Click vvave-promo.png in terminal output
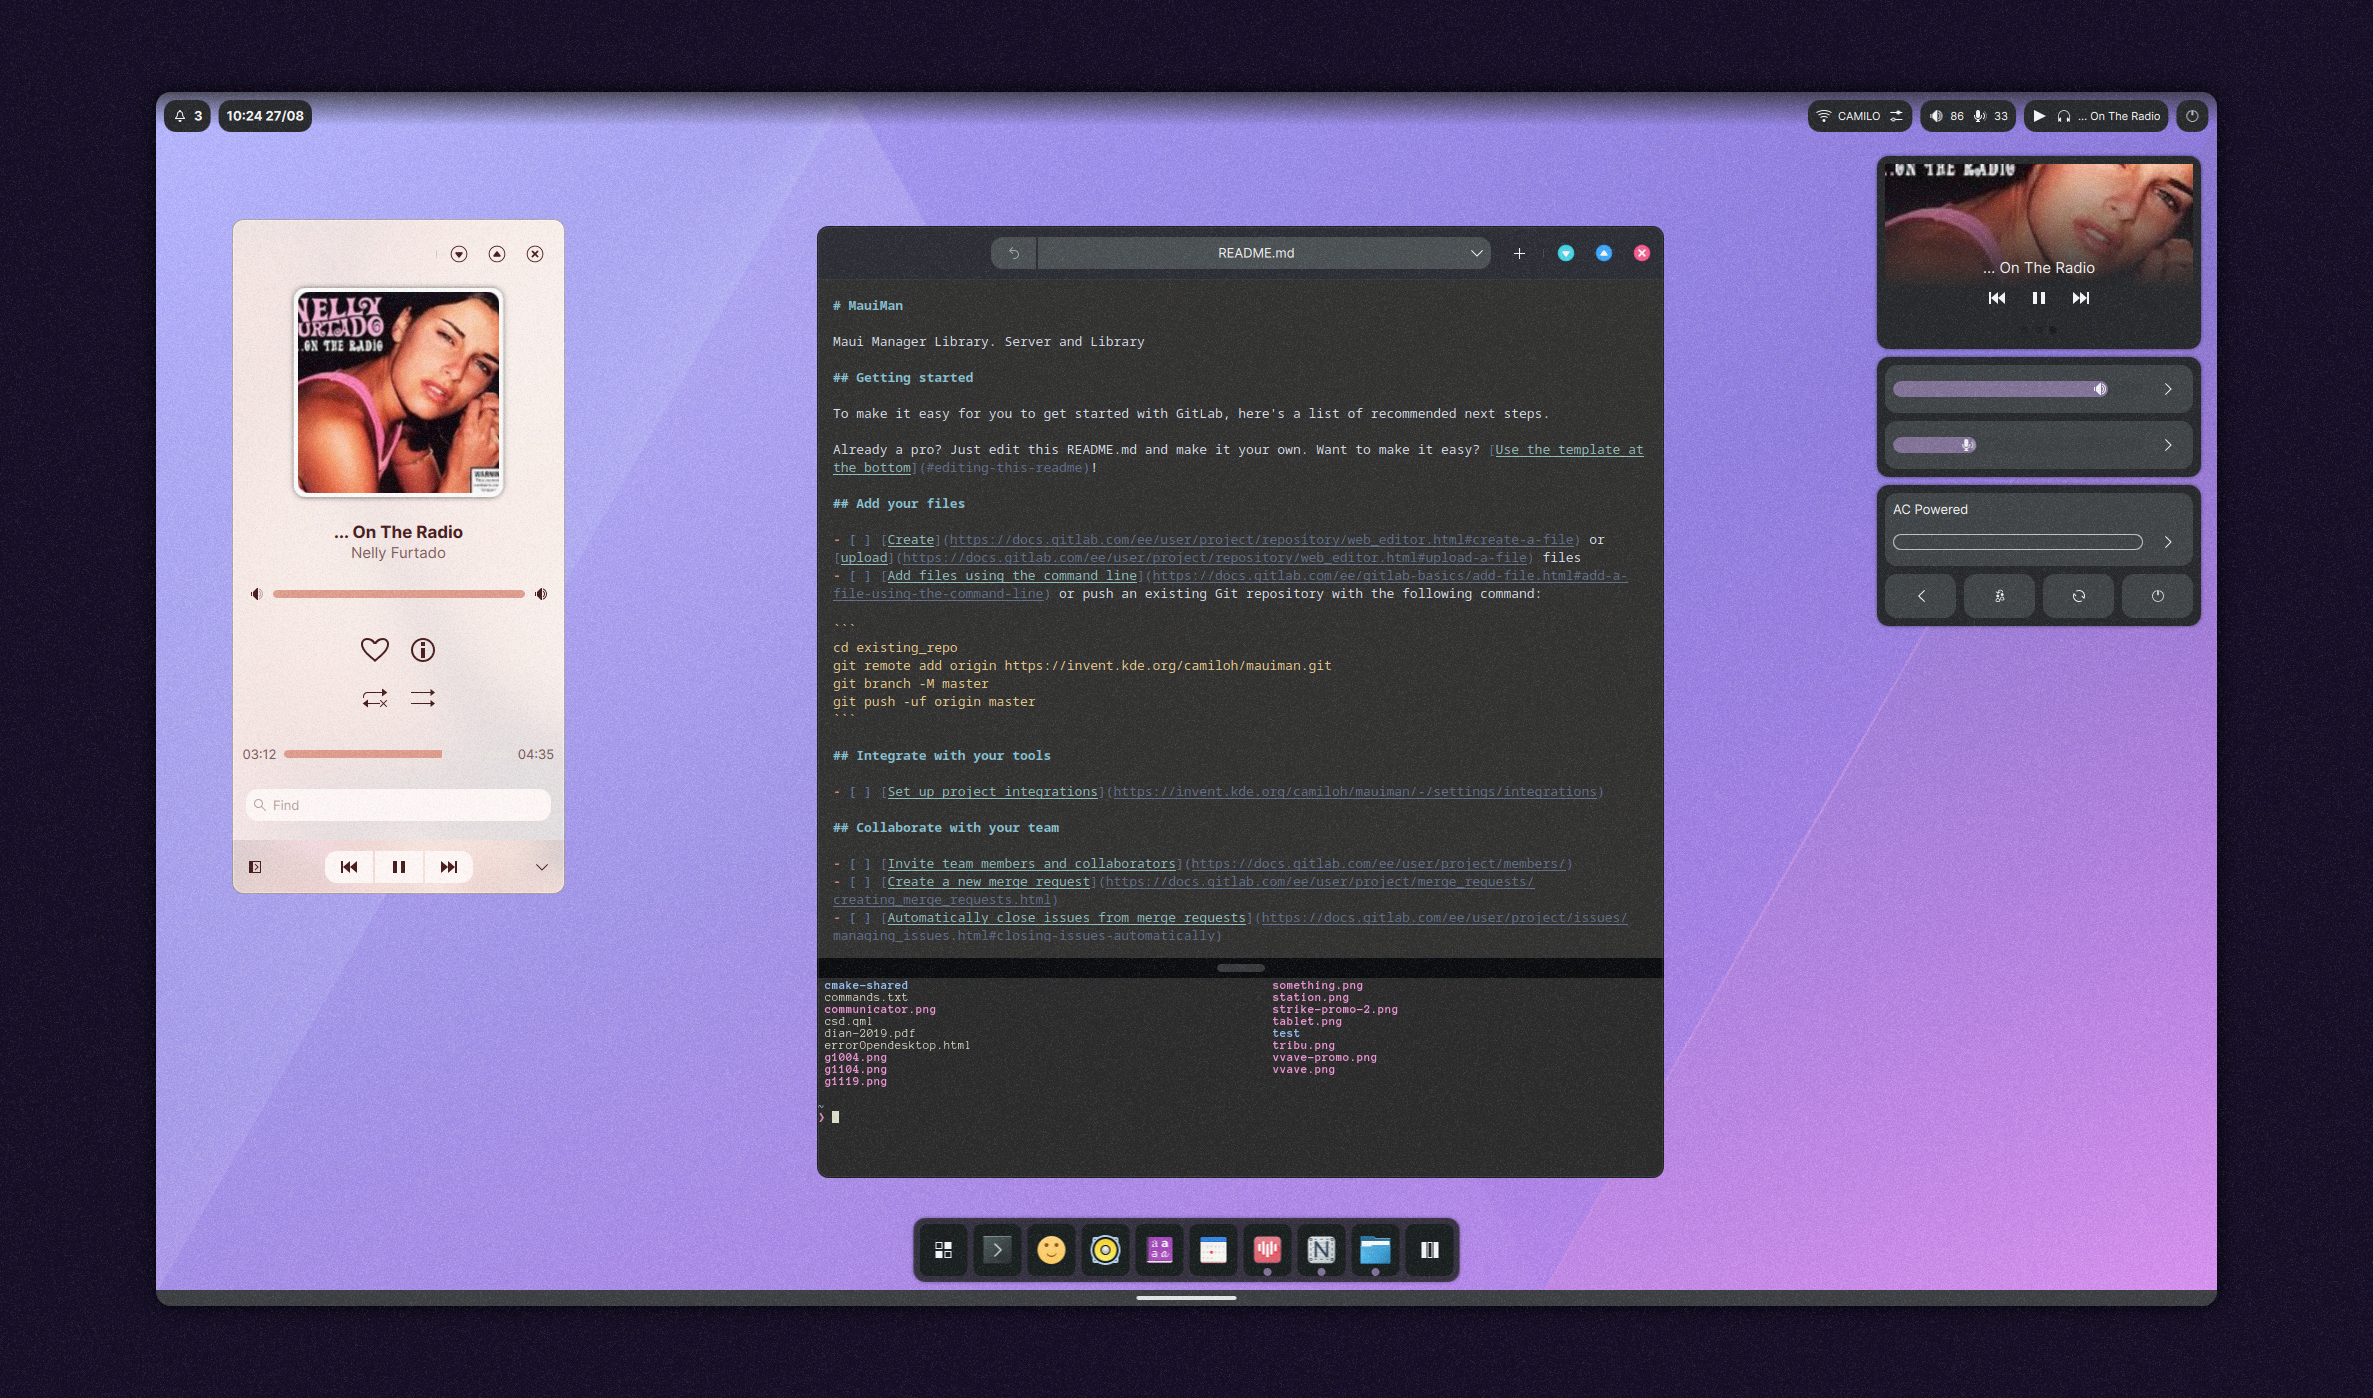This screenshot has width=2373, height=1398. pos(1324,1057)
